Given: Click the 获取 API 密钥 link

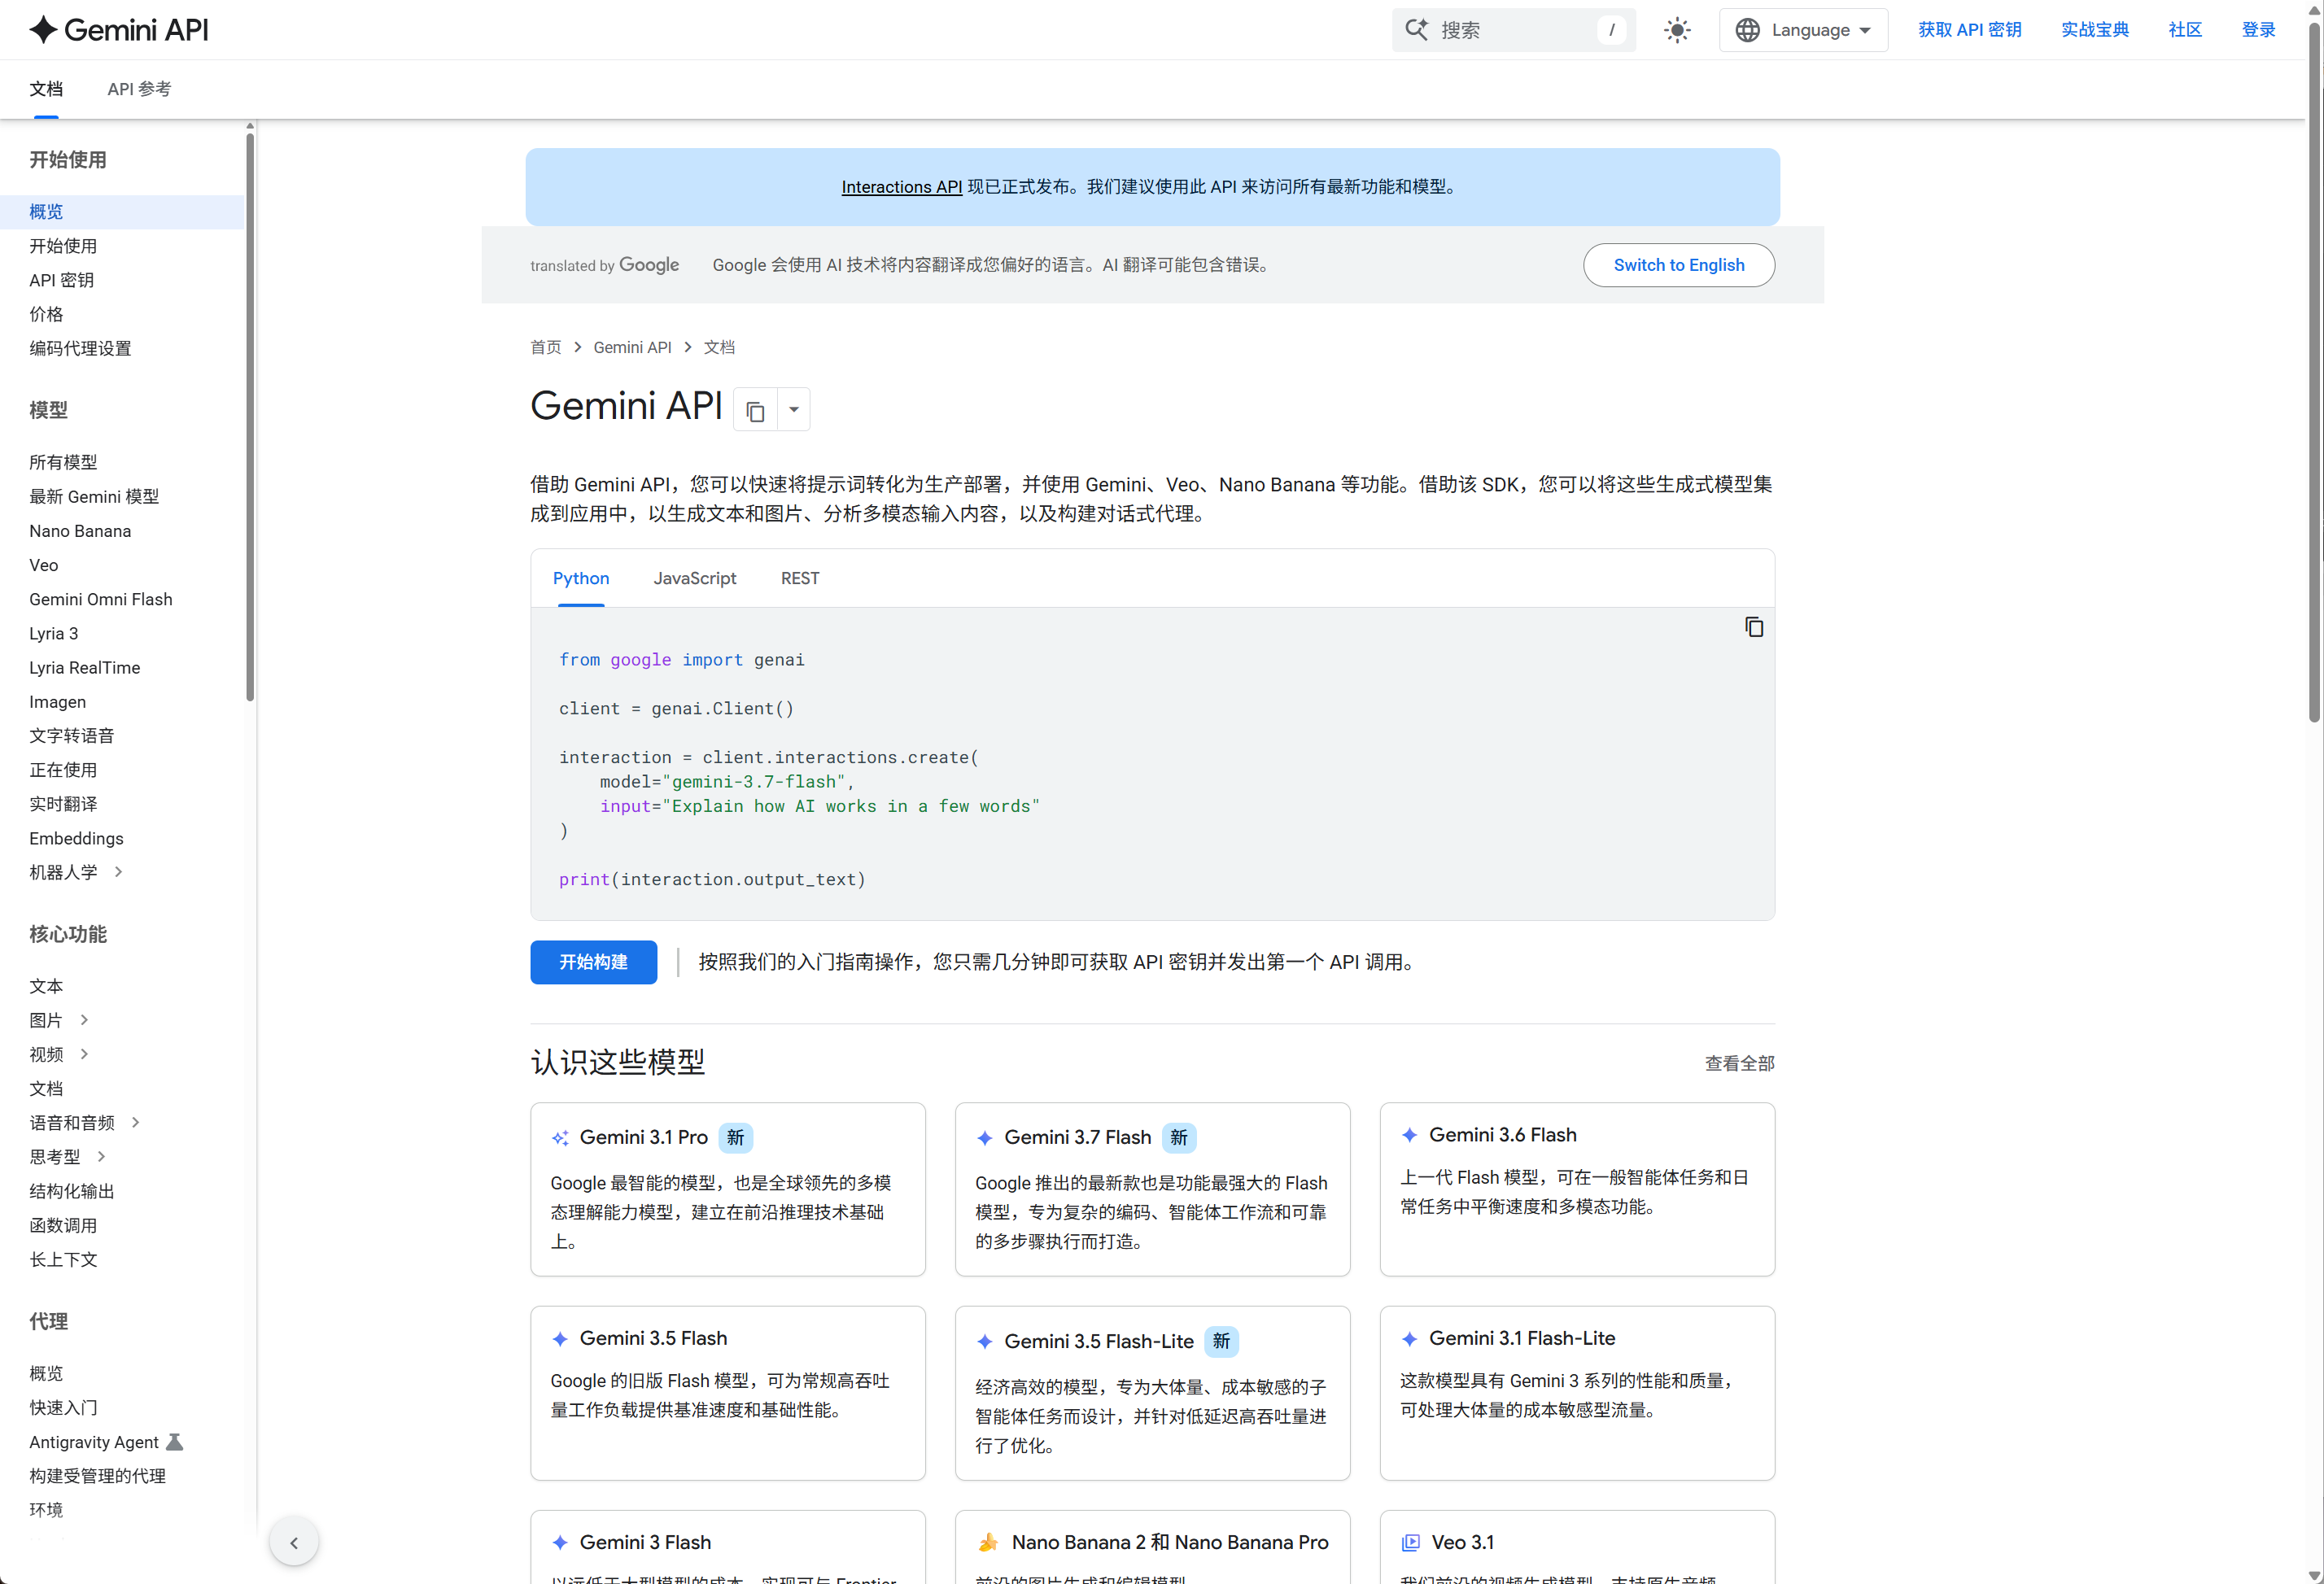Looking at the screenshot, I should point(1970,30).
